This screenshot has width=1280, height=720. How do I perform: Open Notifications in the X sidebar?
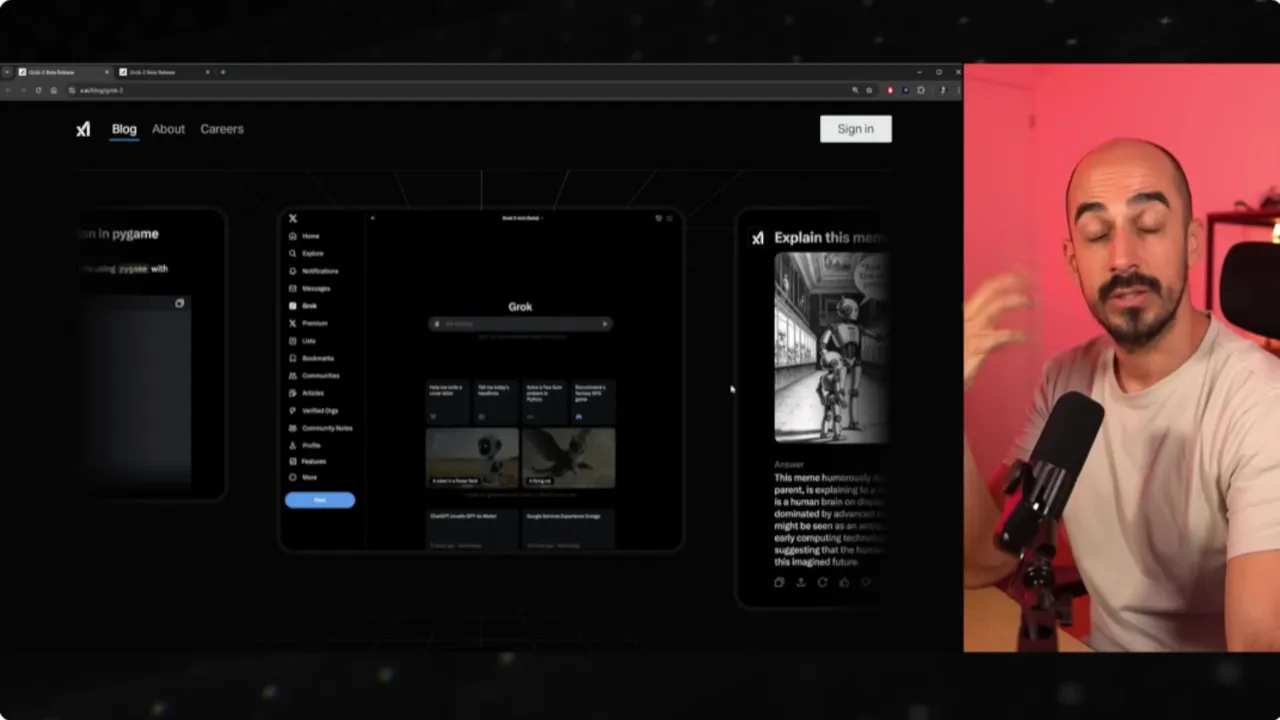tap(314, 271)
